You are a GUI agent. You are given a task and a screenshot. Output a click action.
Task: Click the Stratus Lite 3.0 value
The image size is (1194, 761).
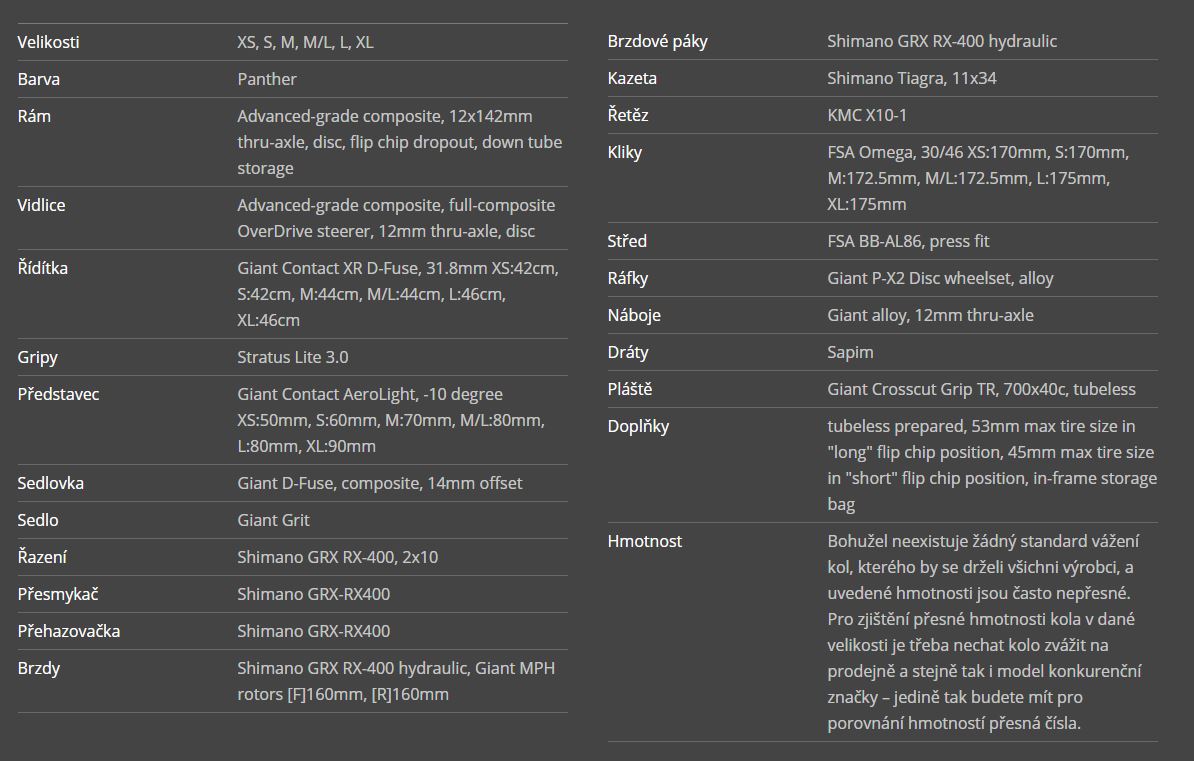pyautogui.click(x=292, y=357)
